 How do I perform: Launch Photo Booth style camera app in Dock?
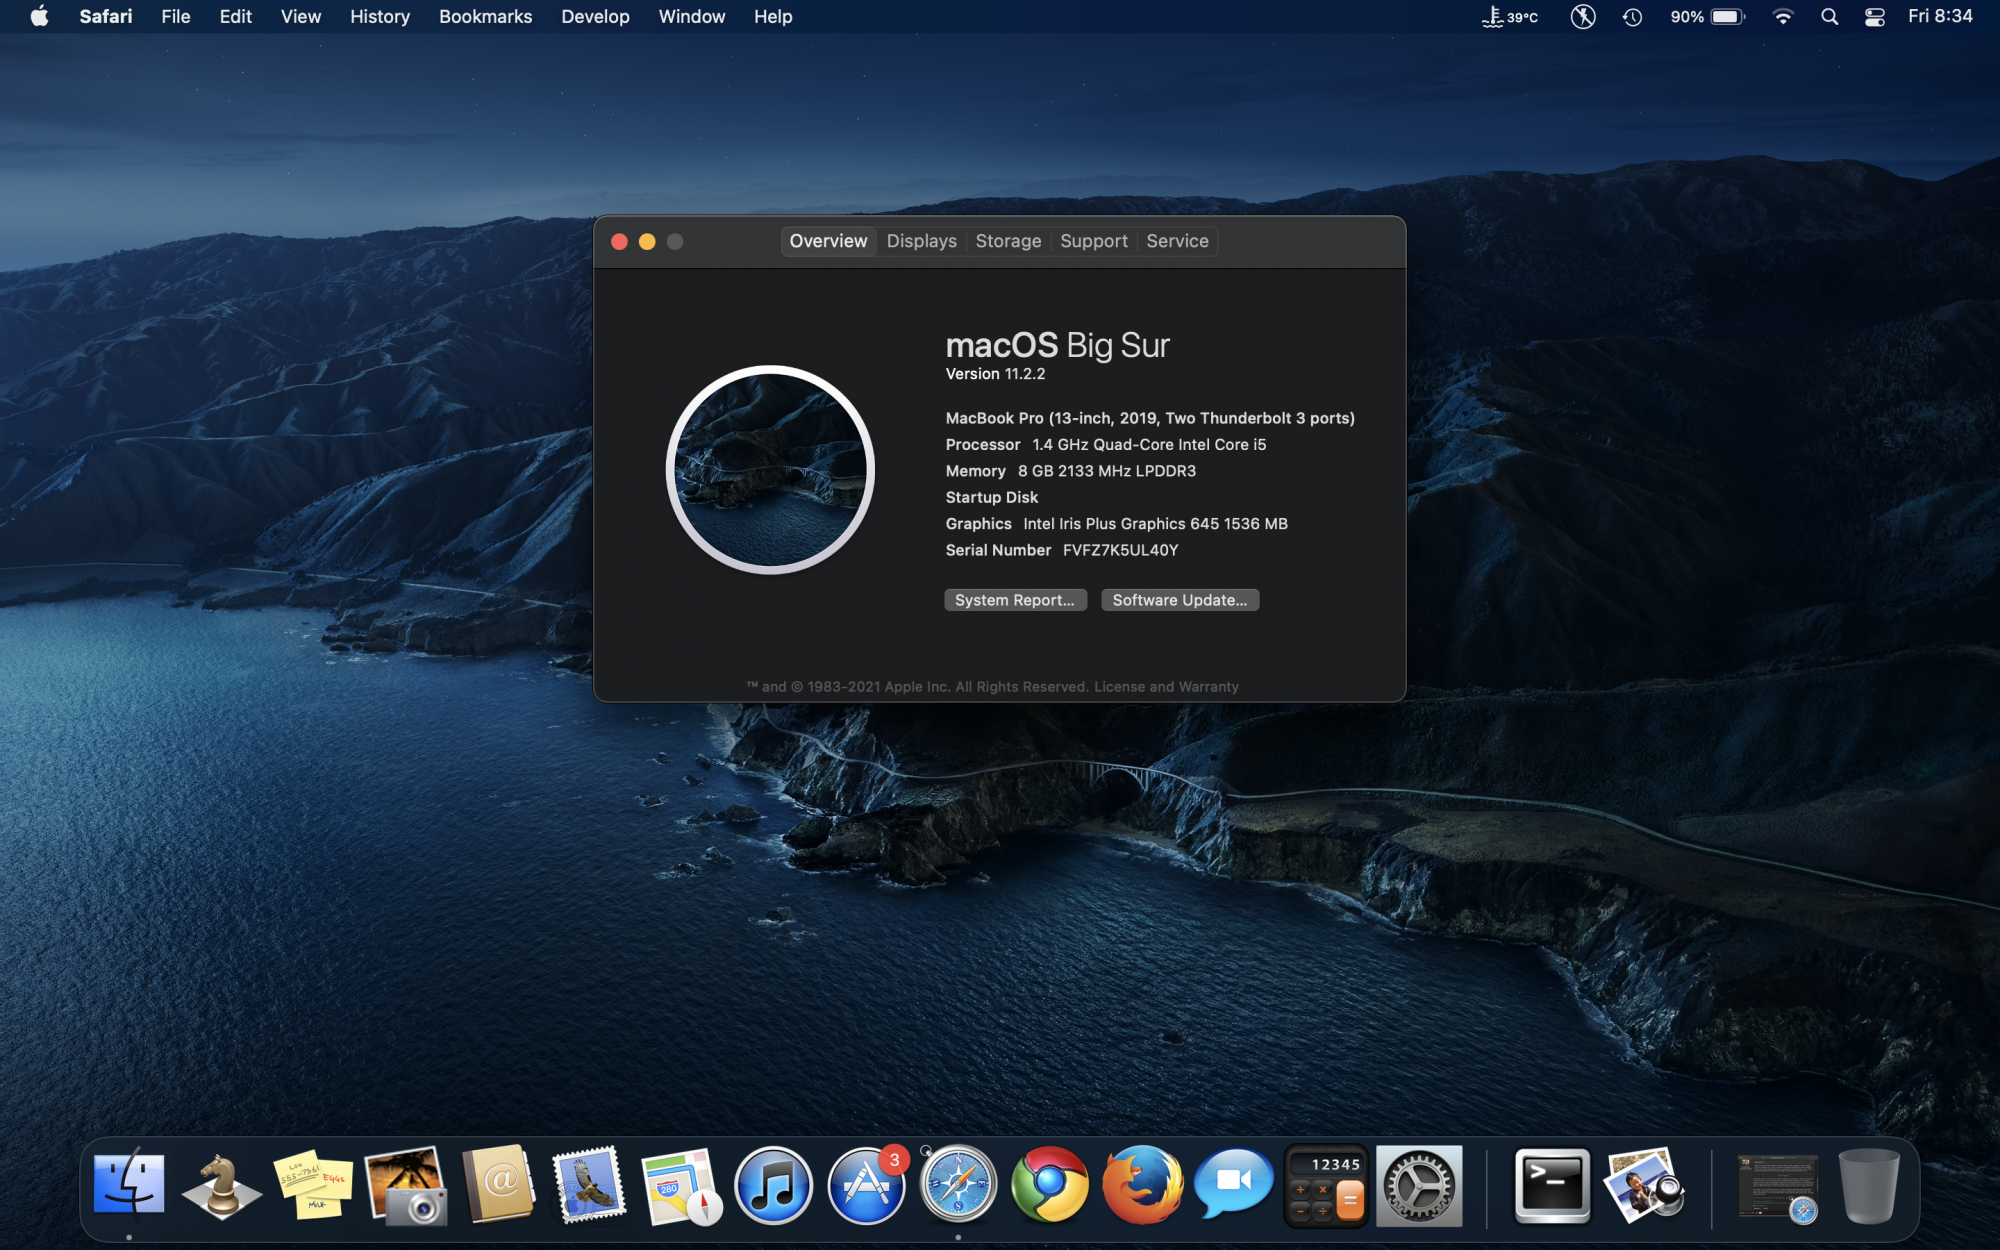(x=405, y=1185)
